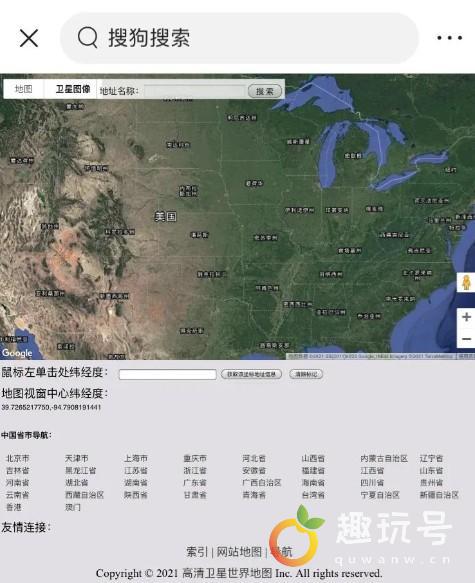Viewport: 475px width, 583px height.
Task: Go to 内蒙古自治区 link
Action: pos(384,458)
